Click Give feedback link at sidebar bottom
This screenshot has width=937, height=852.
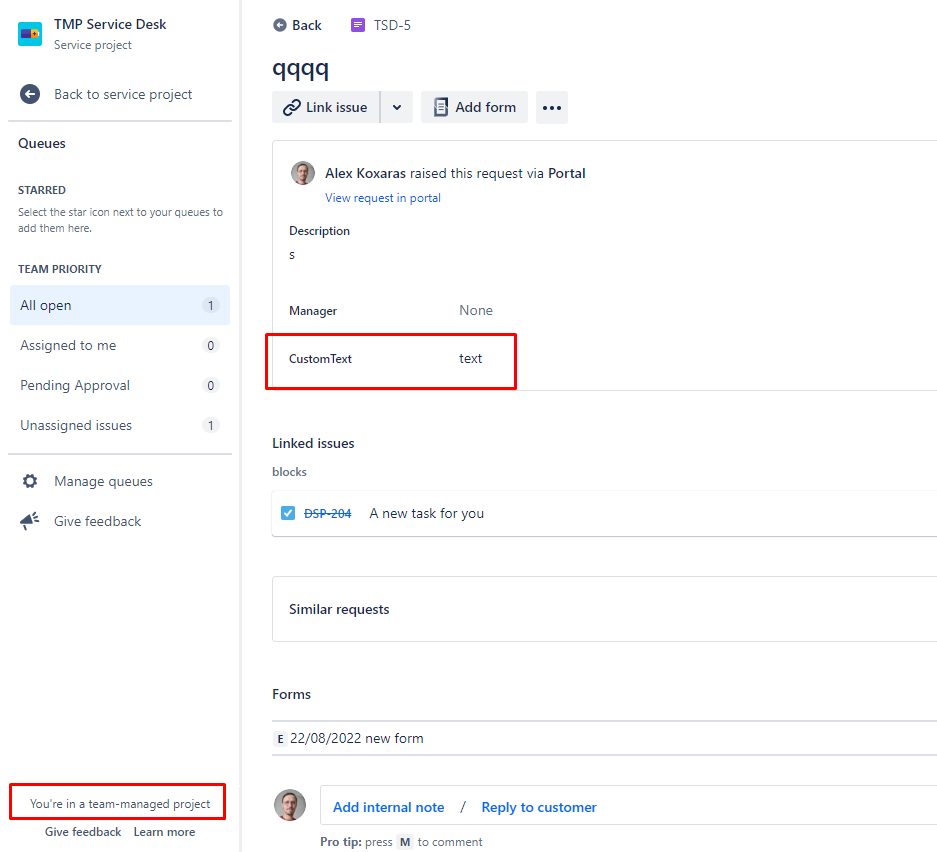pyautogui.click(x=83, y=832)
